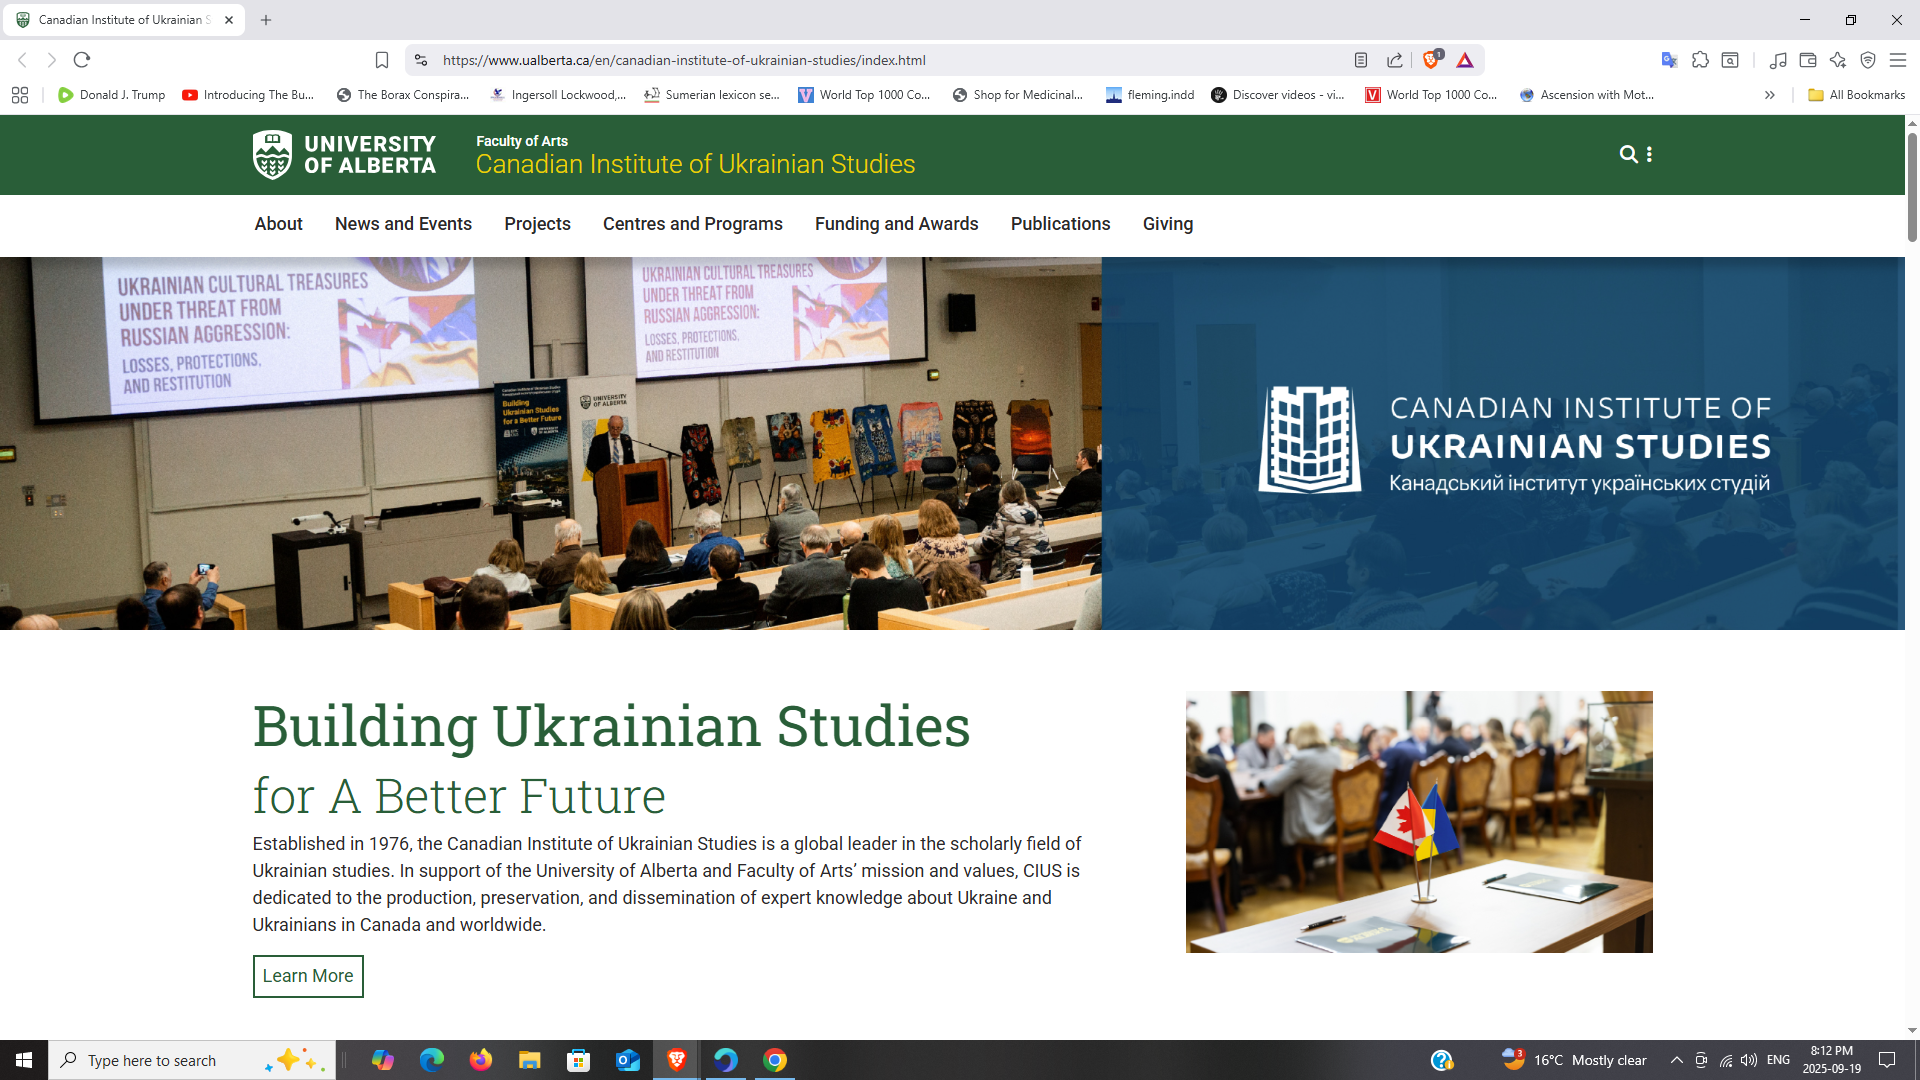Open the Projects menu

coord(537,224)
